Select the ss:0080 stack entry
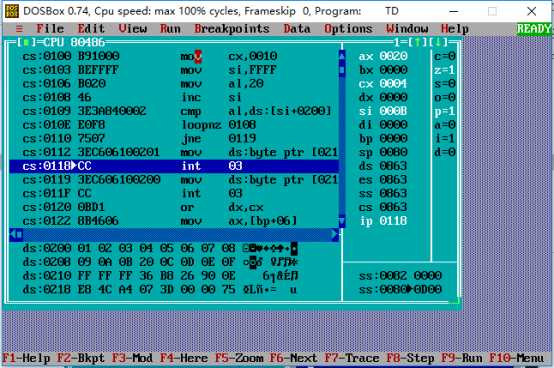This screenshot has height=368, width=554. click(x=400, y=289)
